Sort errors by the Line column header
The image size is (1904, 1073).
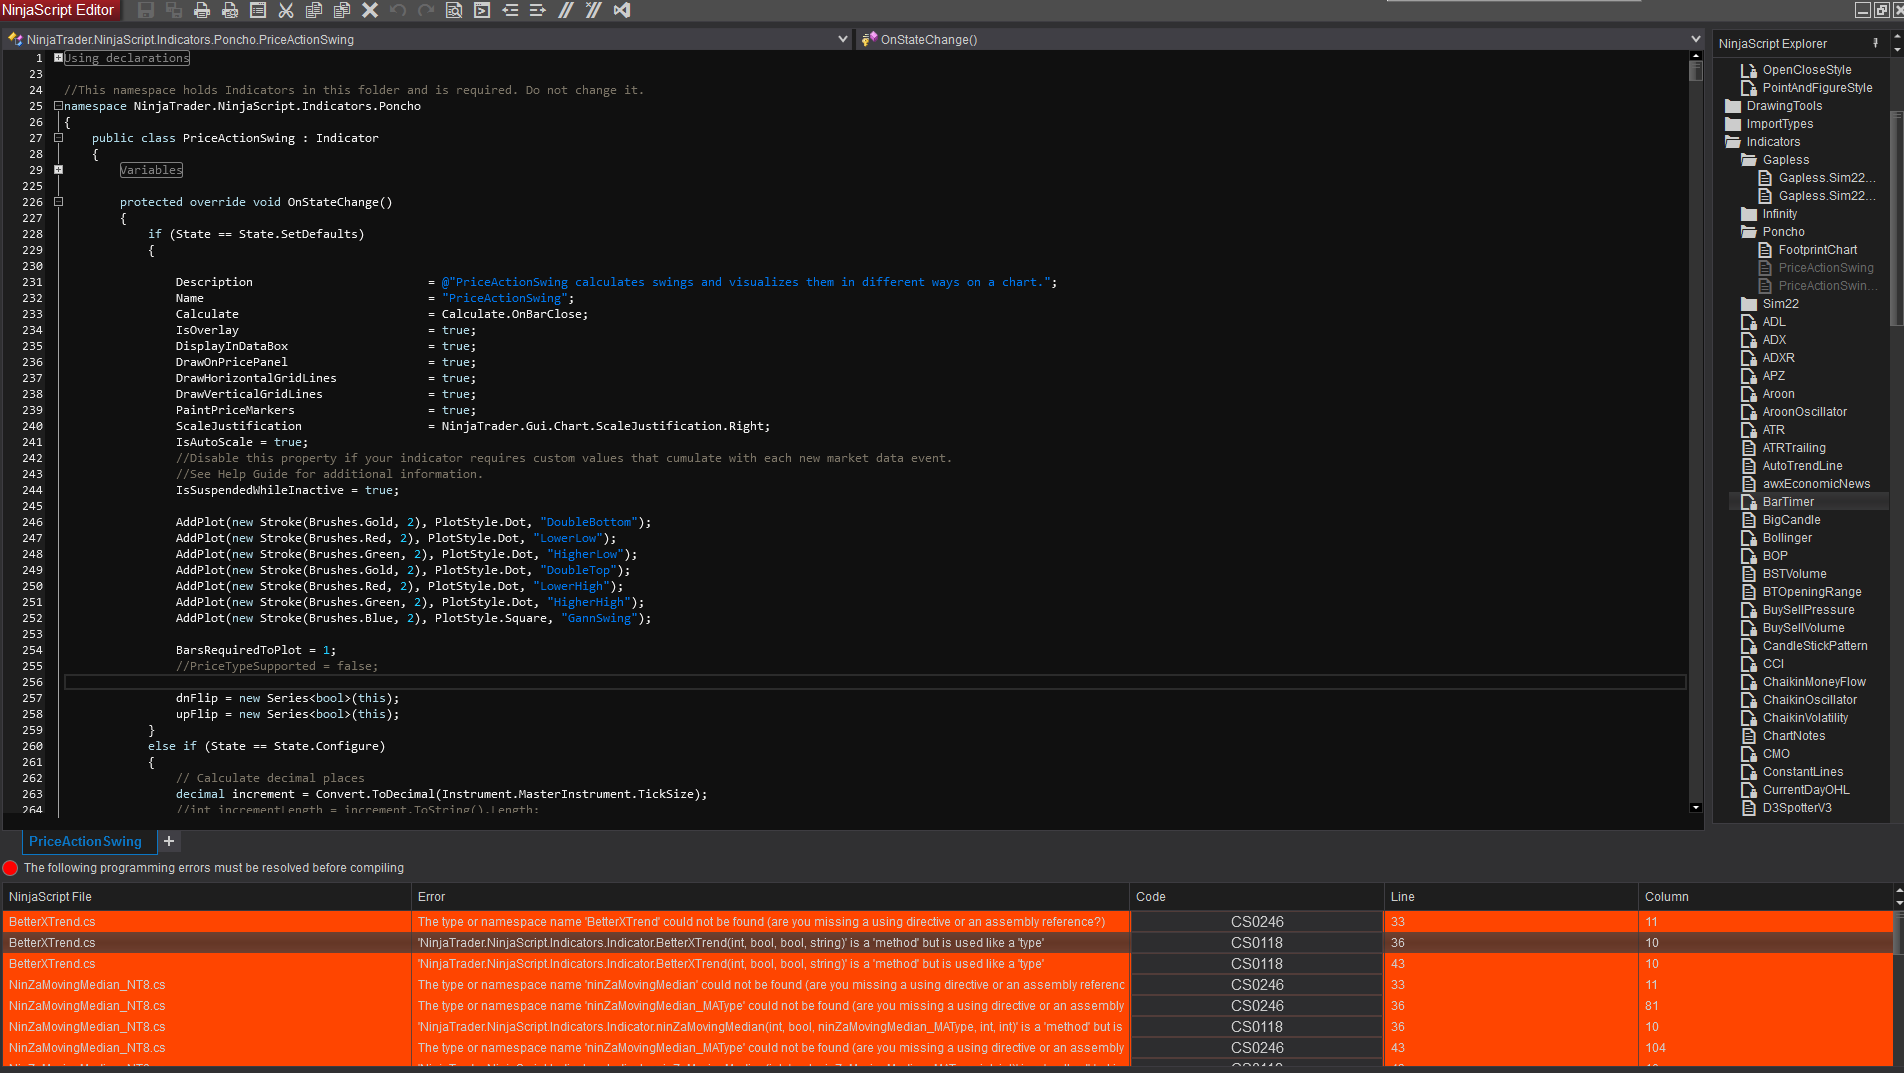pos(1403,897)
